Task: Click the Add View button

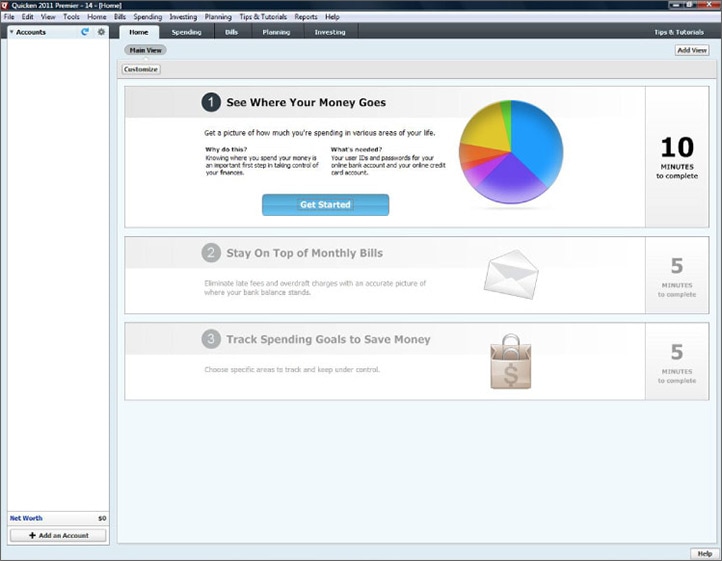Action: (692, 50)
